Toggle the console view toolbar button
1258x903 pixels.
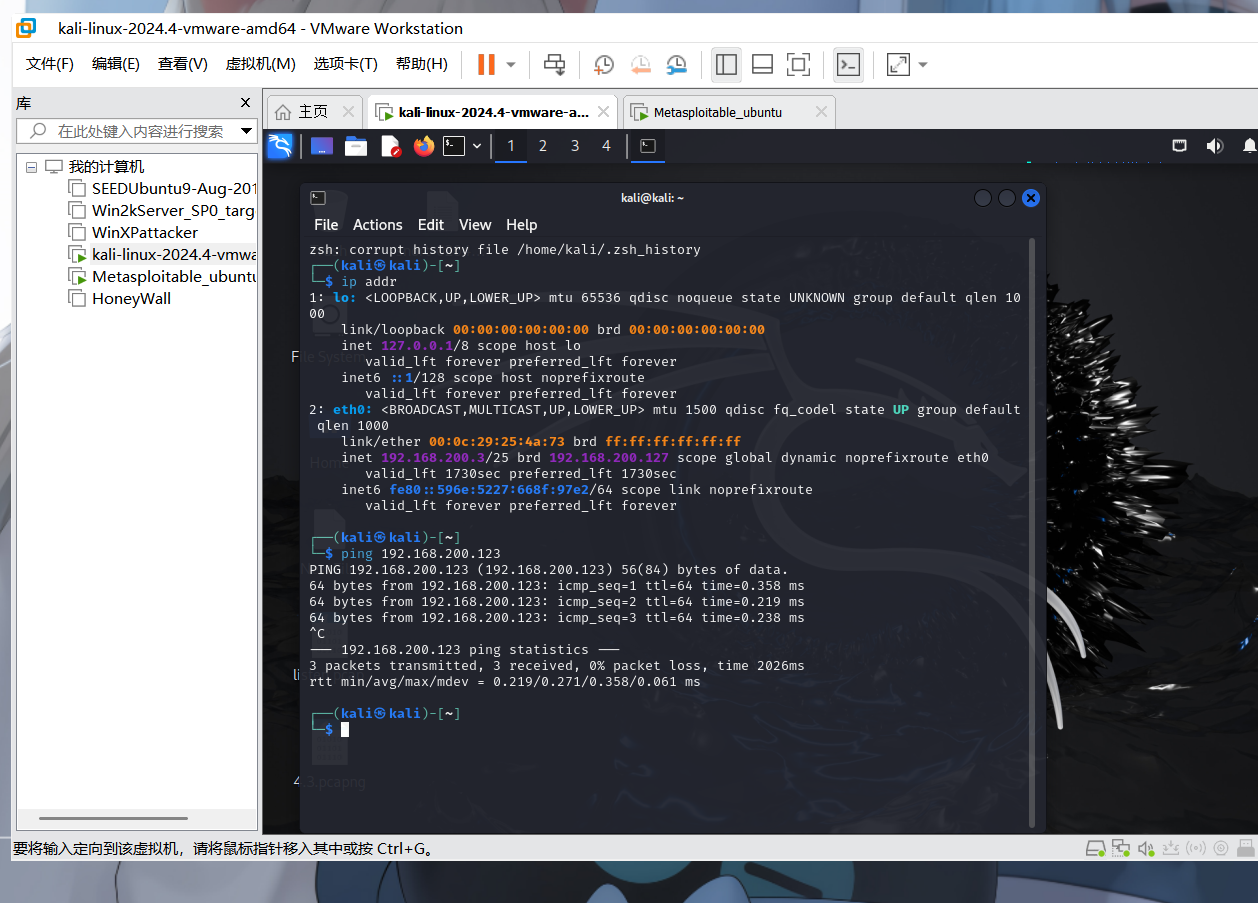pyautogui.click(x=848, y=65)
